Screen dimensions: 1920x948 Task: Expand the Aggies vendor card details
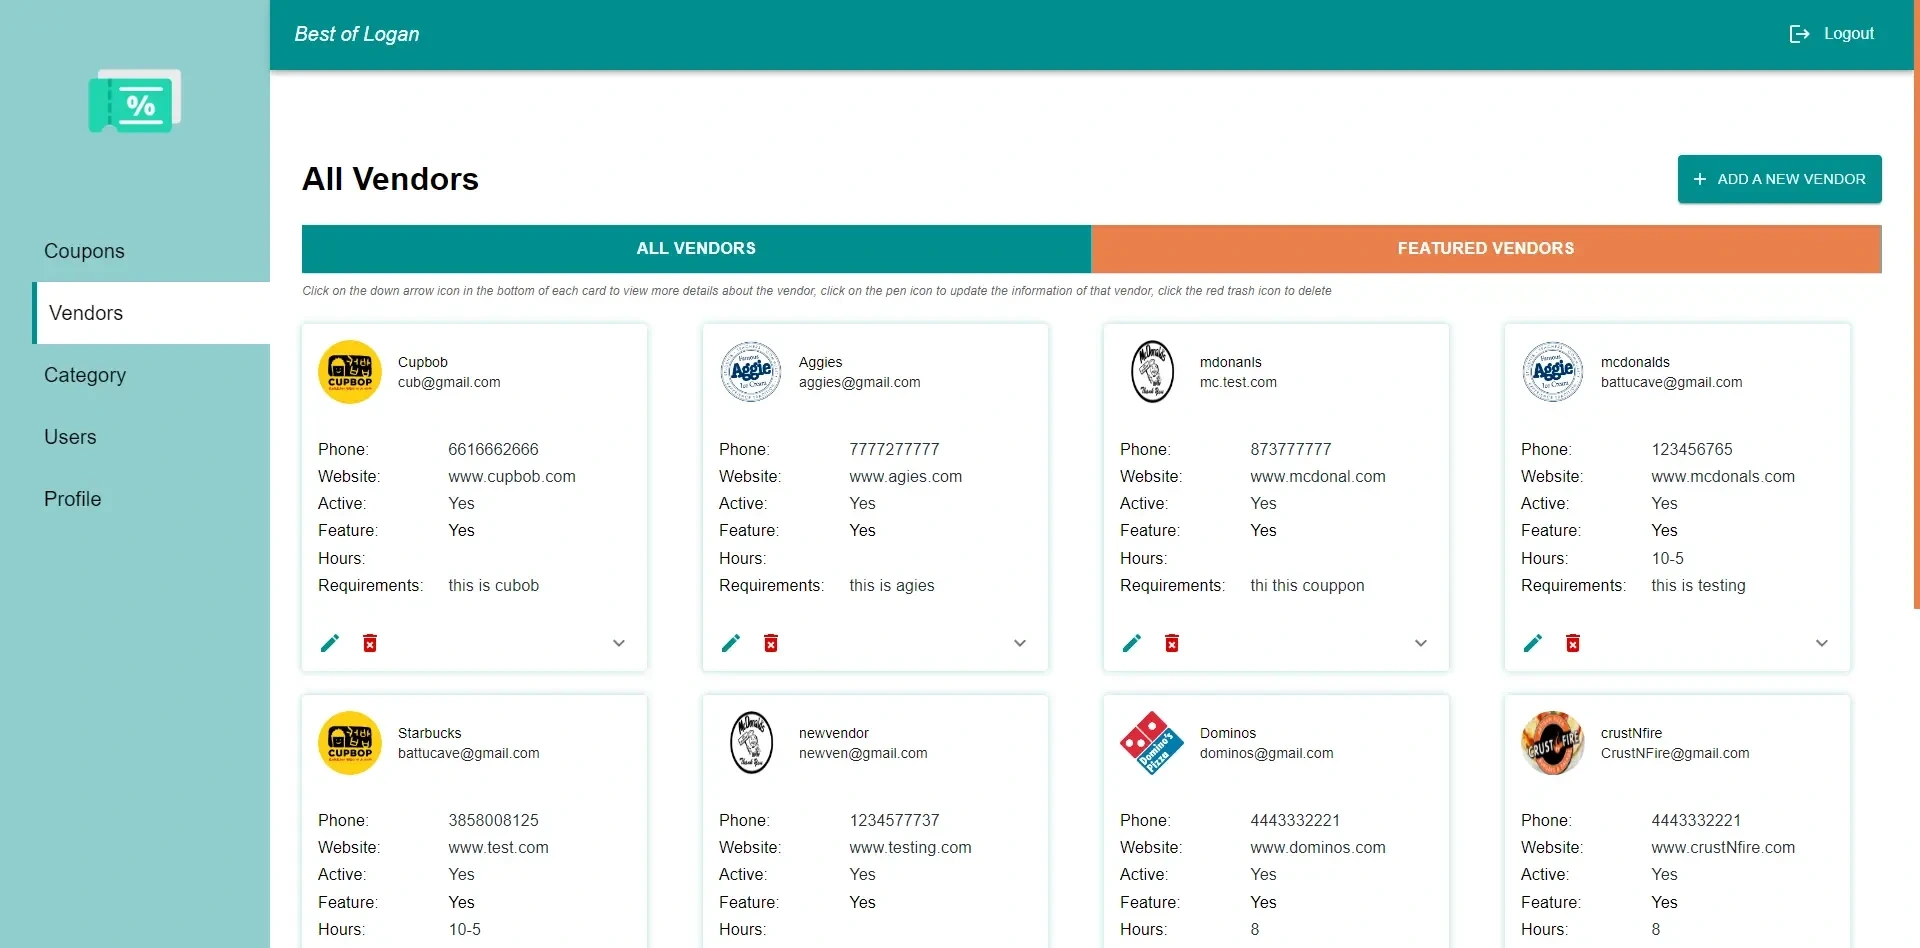[1020, 643]
